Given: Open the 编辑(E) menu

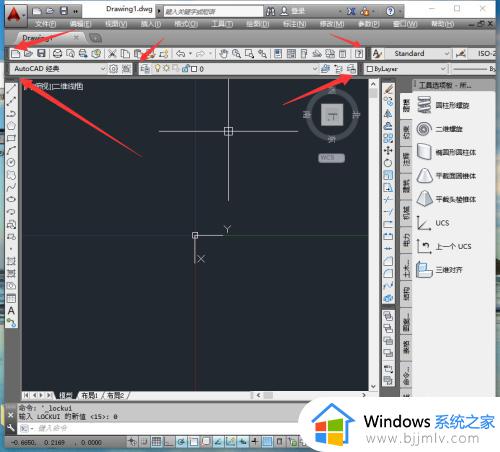Looking at the screenshot, I should 80,24.
